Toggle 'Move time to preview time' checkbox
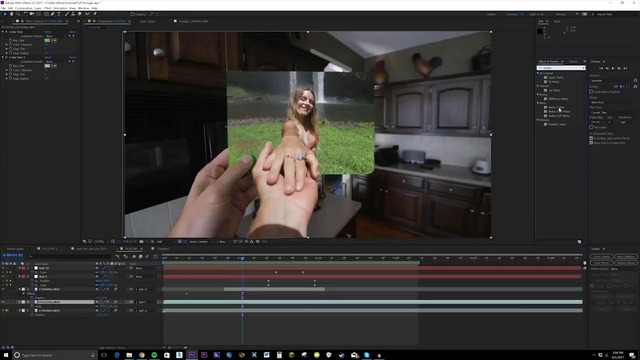The width and height of the screenshot is (640, 360). pos(591,143)
